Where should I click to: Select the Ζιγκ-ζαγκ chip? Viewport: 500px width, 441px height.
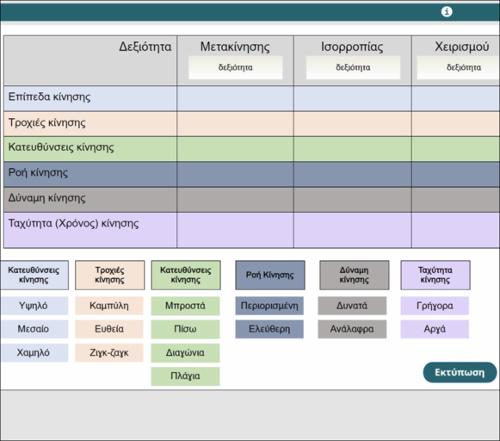tap(109, 353)
